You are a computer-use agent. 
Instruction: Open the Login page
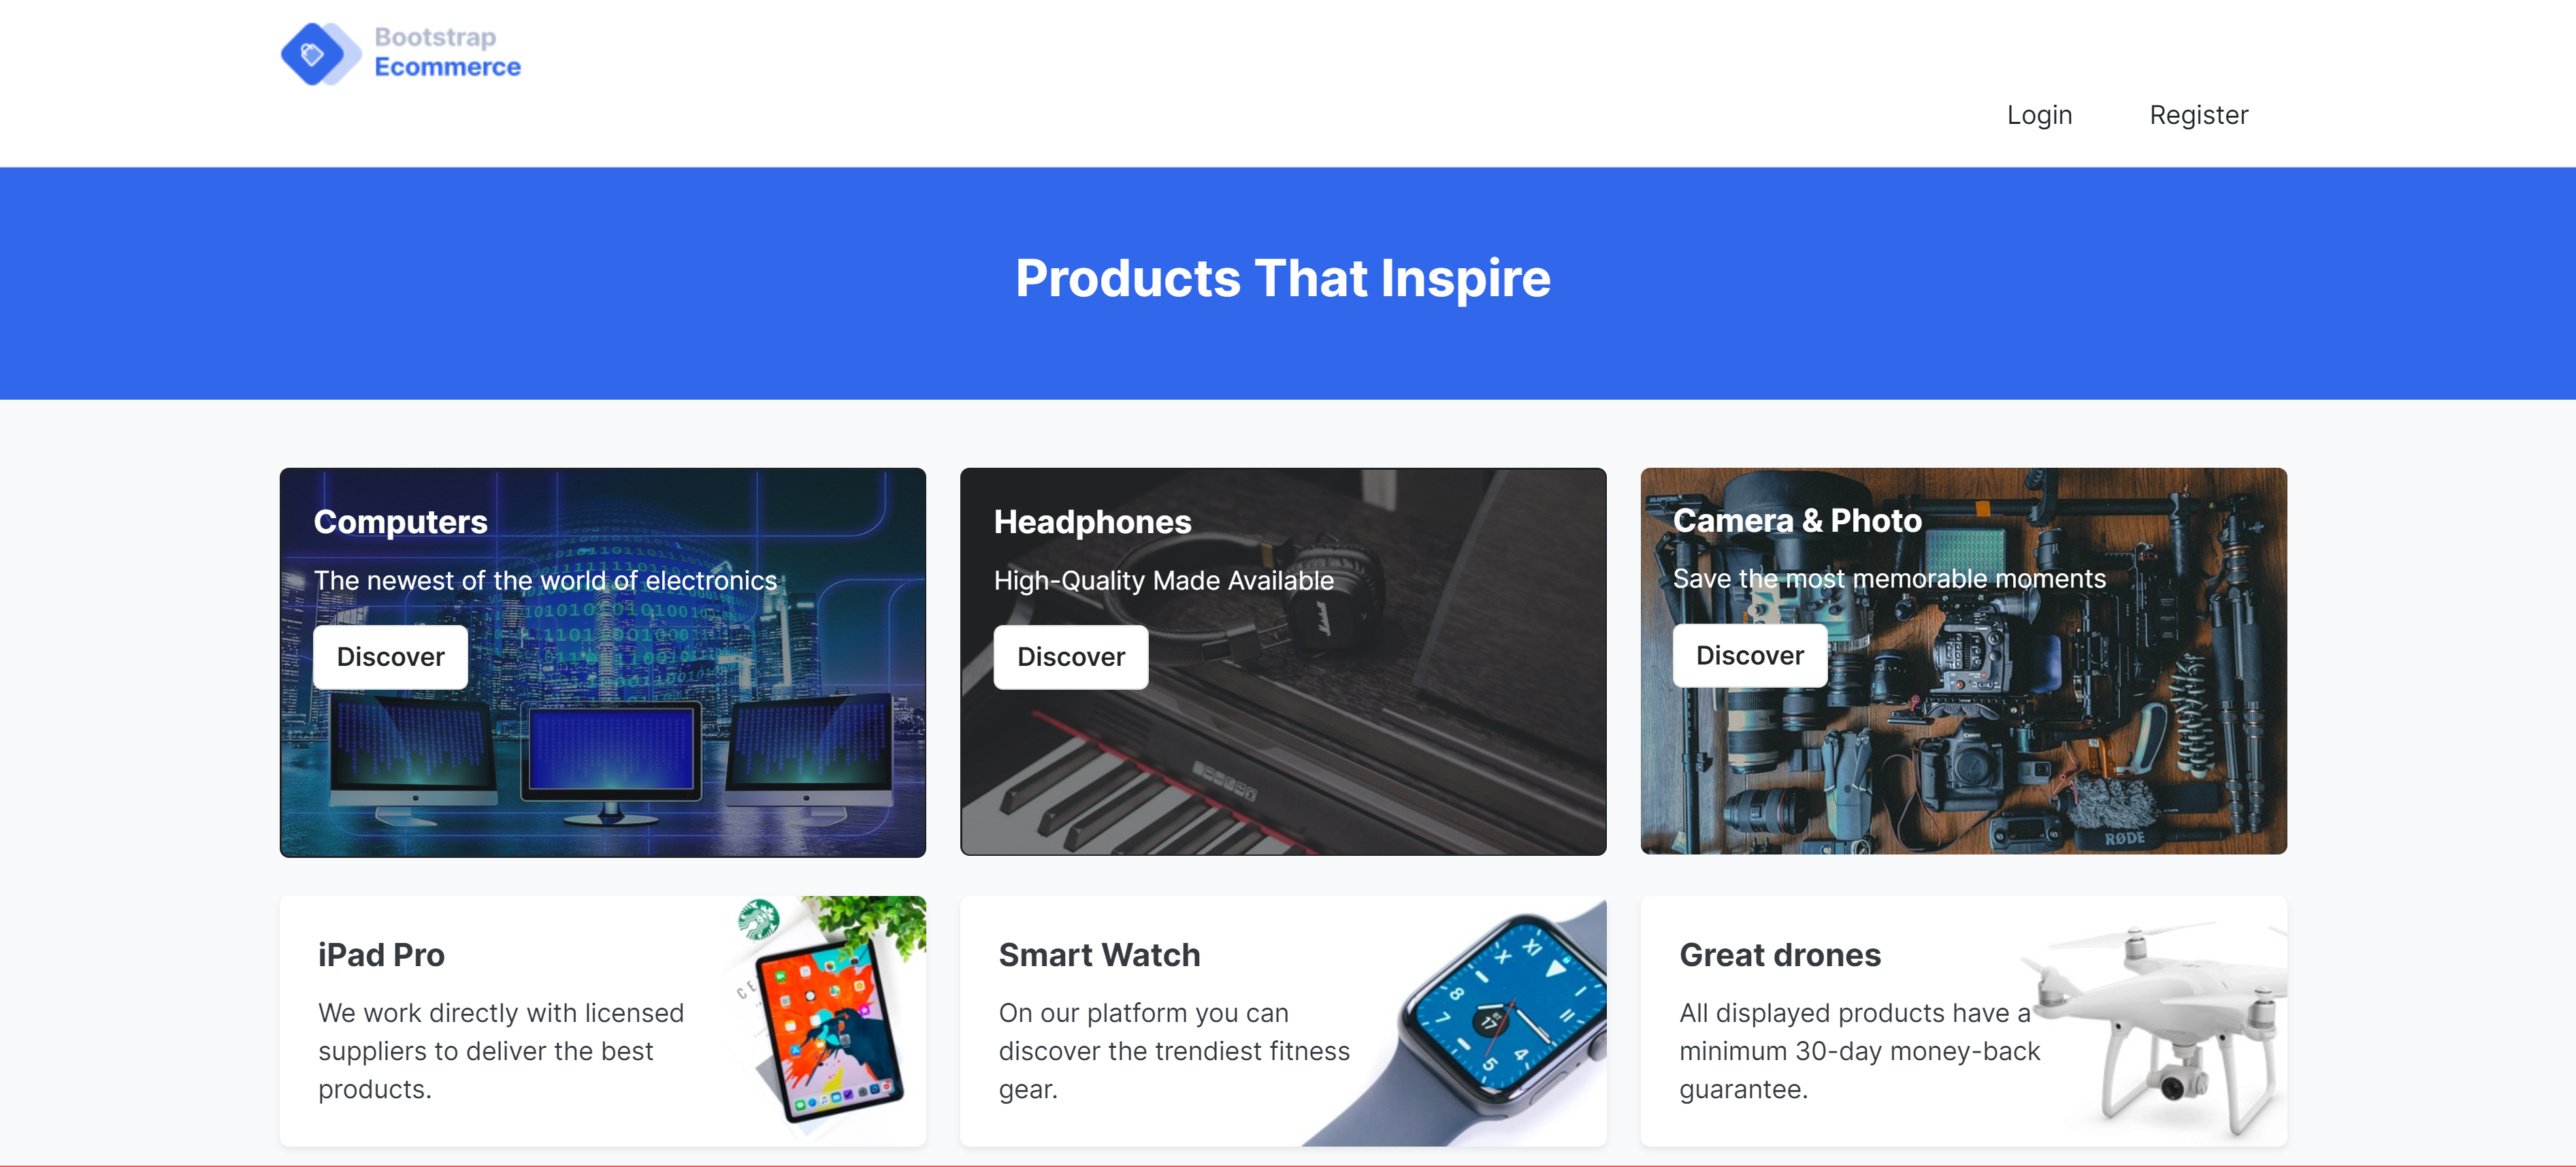point(2039,115)
